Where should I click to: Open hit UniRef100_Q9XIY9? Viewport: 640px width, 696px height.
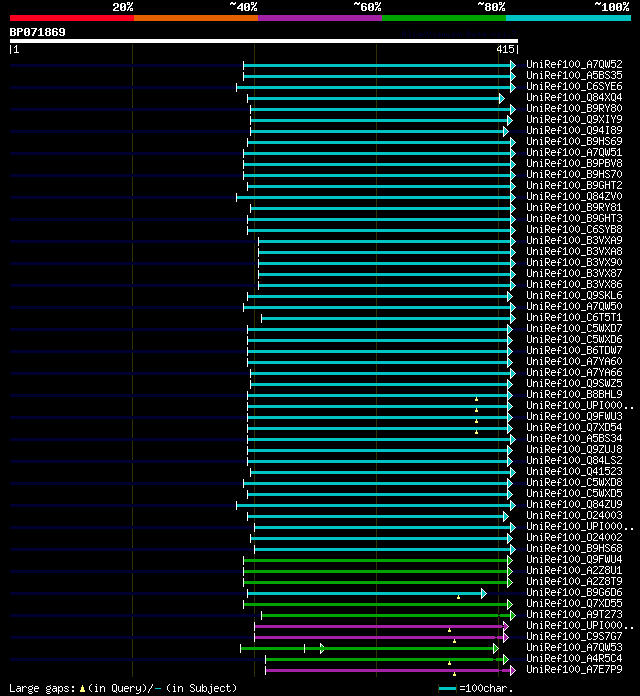[574, 119]
